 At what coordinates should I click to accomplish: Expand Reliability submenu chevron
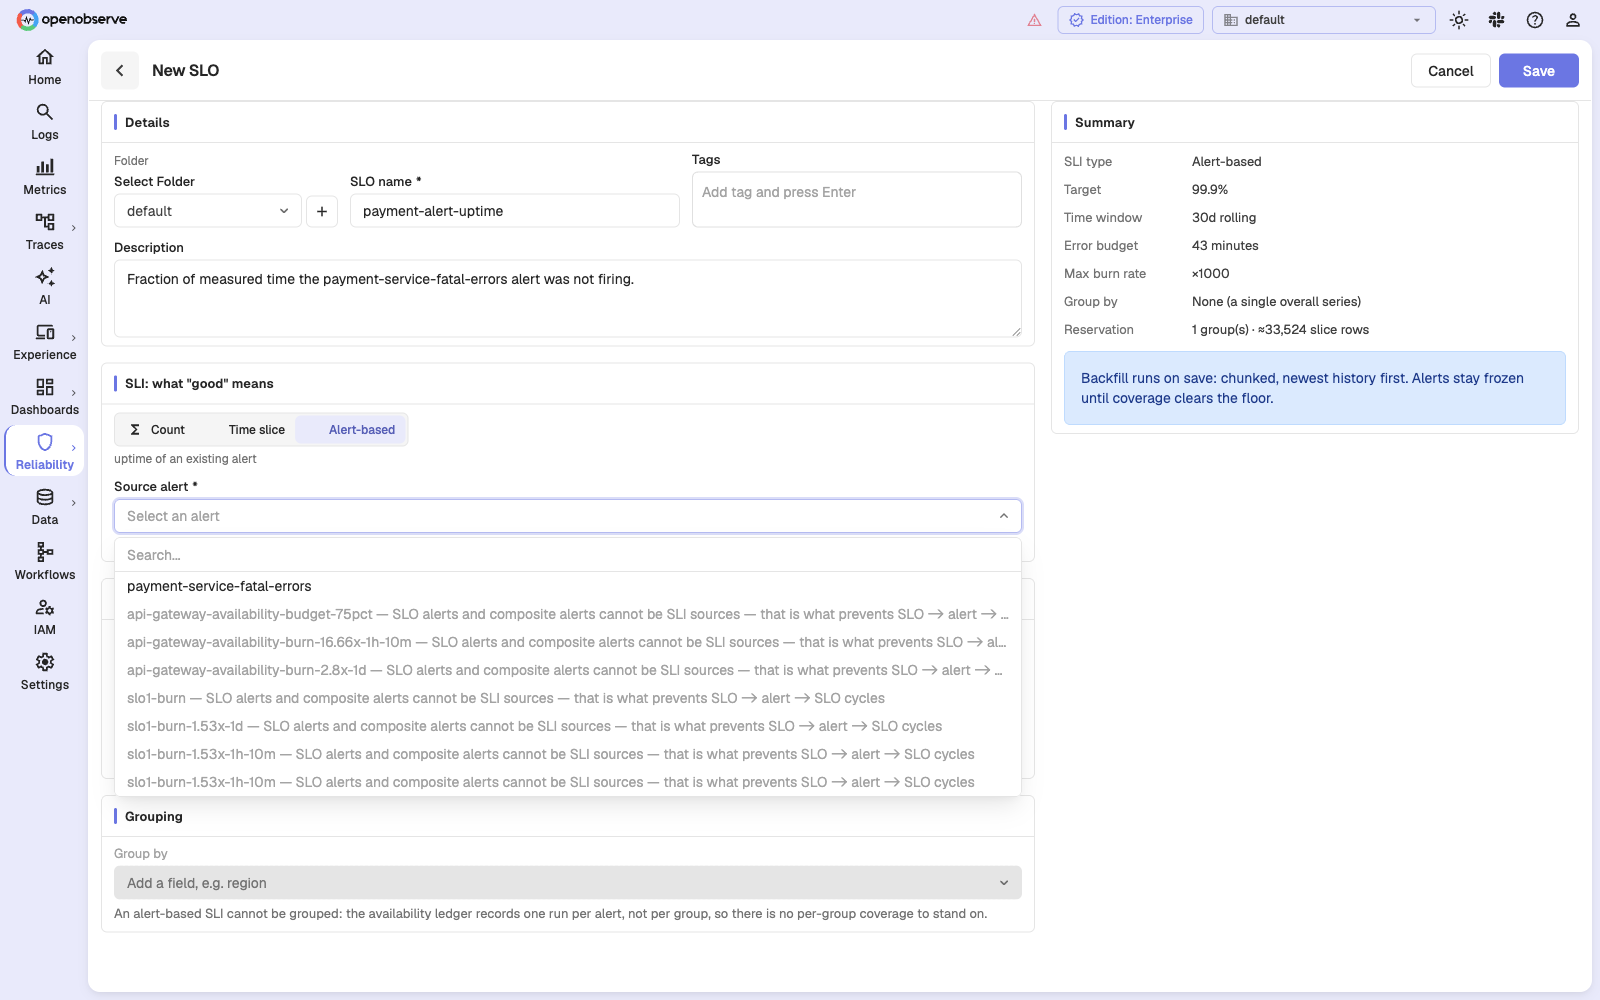pyautogui.click(x=74, y=448)
